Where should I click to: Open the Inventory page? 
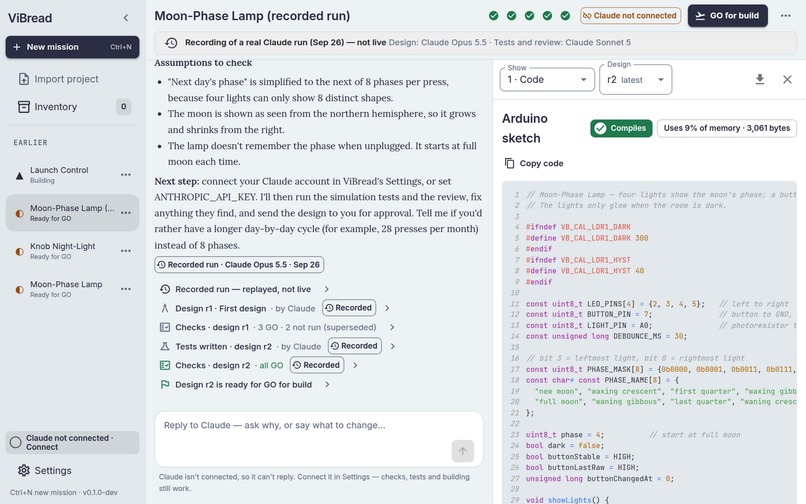coord(72,106)
